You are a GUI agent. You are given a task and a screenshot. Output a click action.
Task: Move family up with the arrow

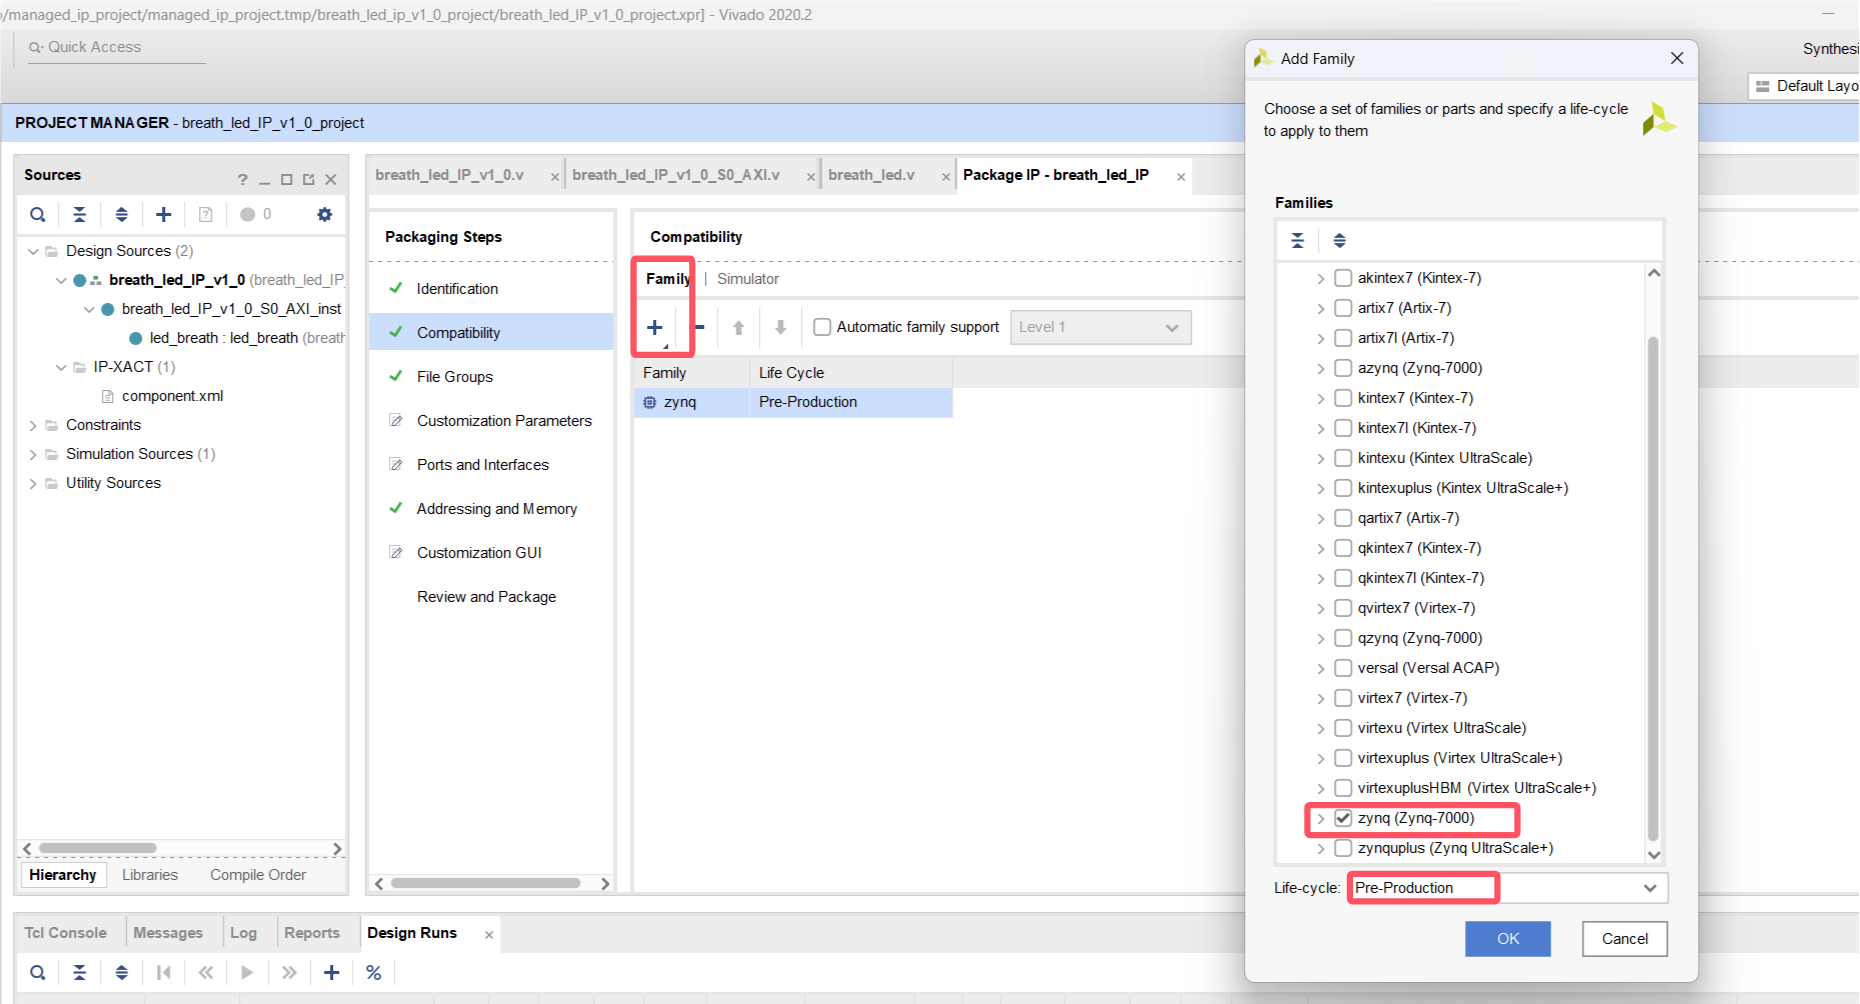(x=739, y=327)
